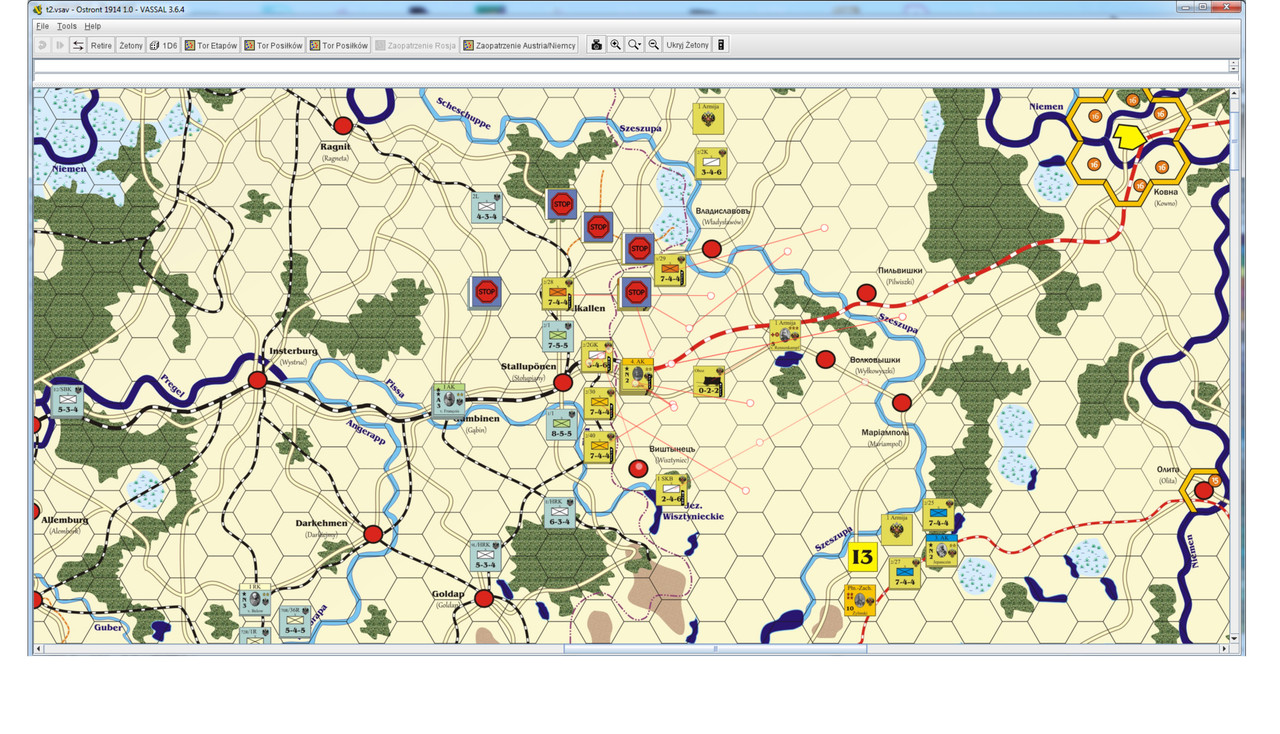Select the STOP marker below the 2L counter

pos(487,292)
